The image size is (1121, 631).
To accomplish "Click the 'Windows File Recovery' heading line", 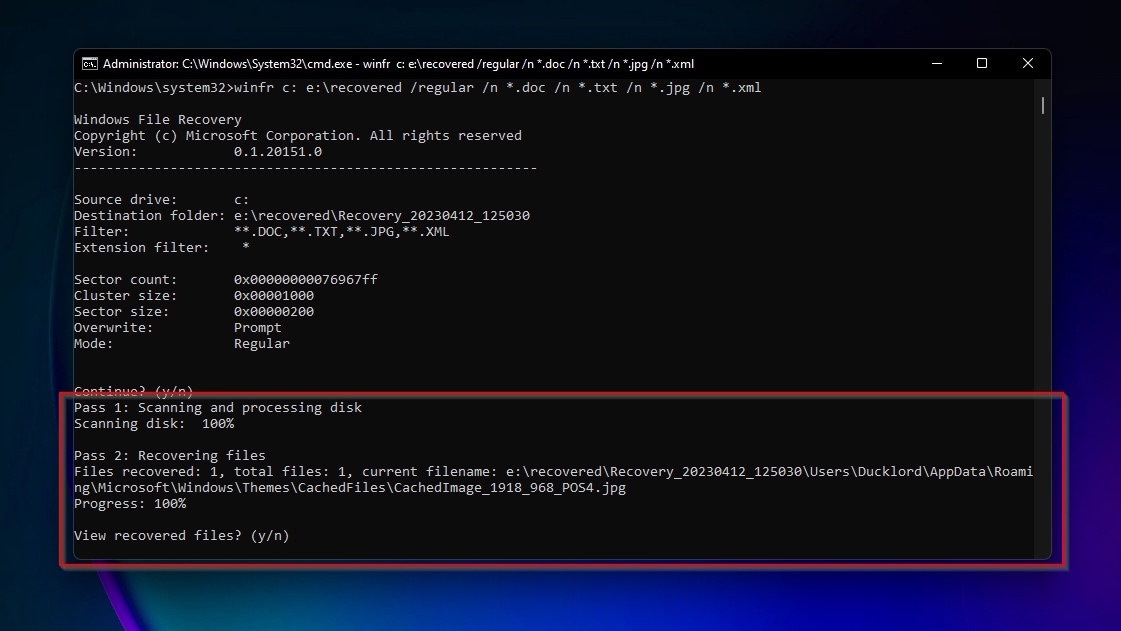I will coord(157,119).
